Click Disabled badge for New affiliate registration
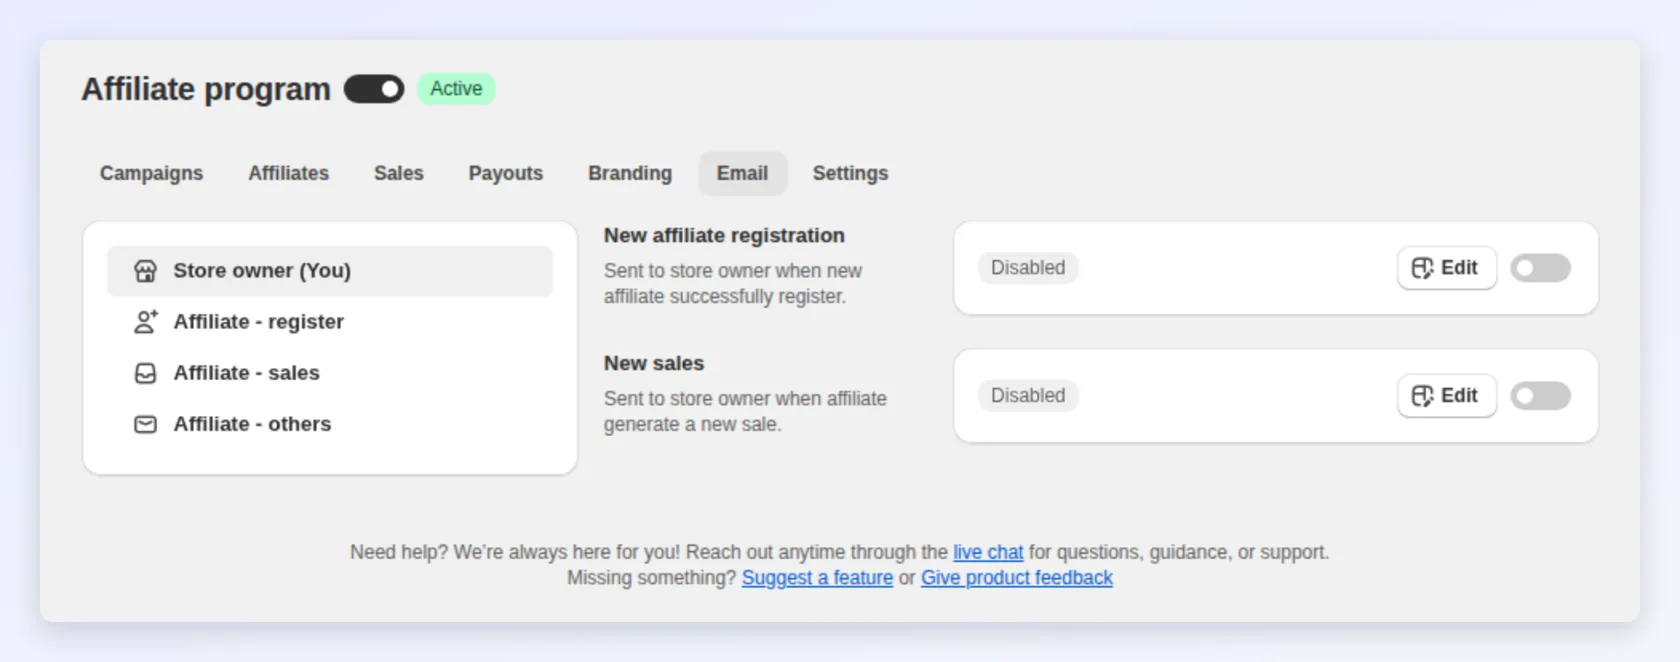This screenshot has width=1680, height=662. pyautogui.click(x=1028, y=268)
